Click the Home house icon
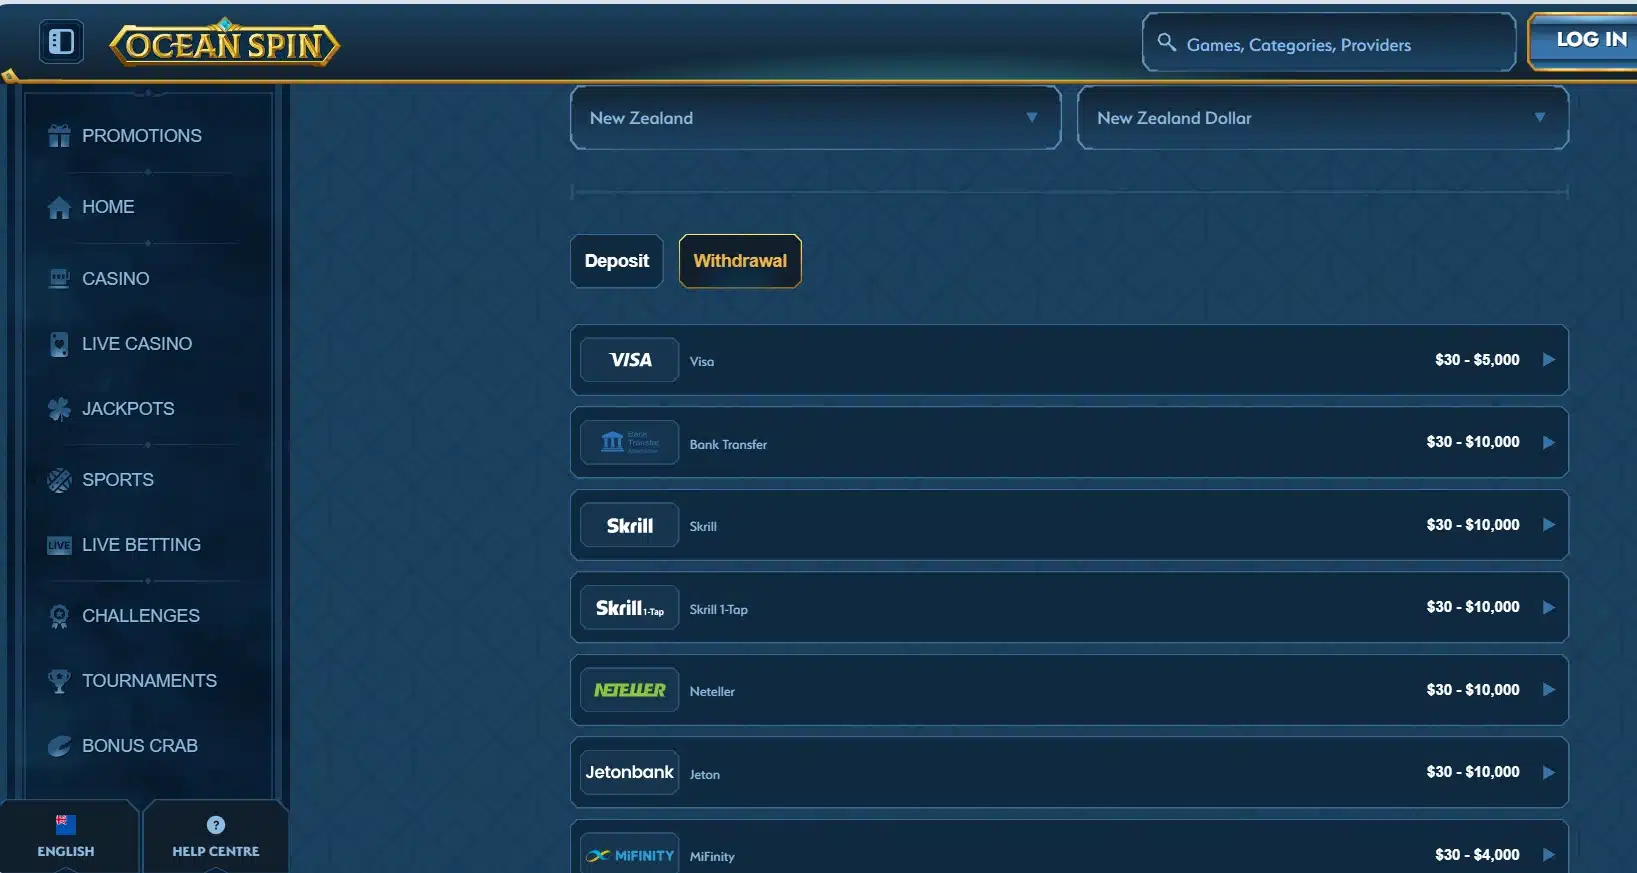 (x=59, y=207)
